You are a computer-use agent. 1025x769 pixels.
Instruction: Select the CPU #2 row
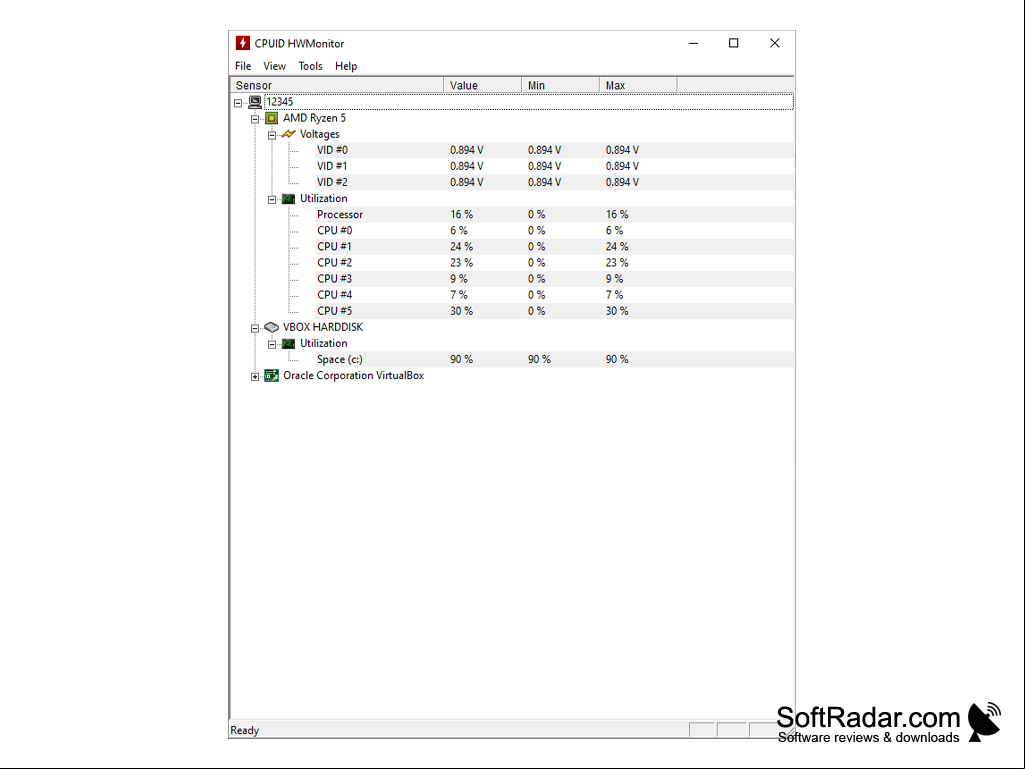point(554,263)
